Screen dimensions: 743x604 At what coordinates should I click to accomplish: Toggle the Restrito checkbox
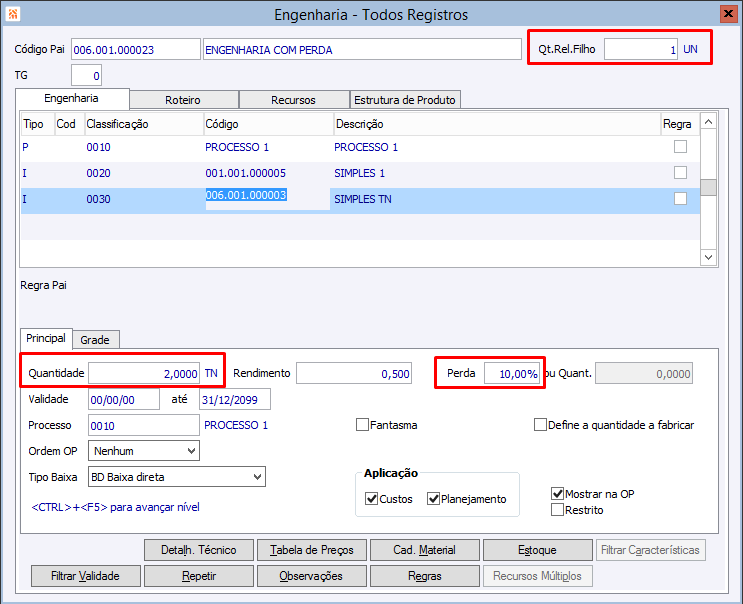tap(558, 510)
